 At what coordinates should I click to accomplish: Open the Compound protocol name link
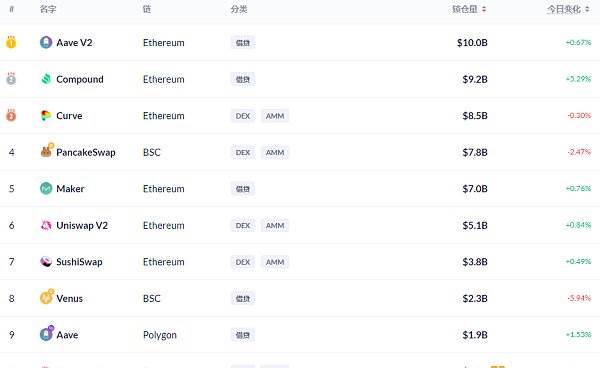coord(80,79)
